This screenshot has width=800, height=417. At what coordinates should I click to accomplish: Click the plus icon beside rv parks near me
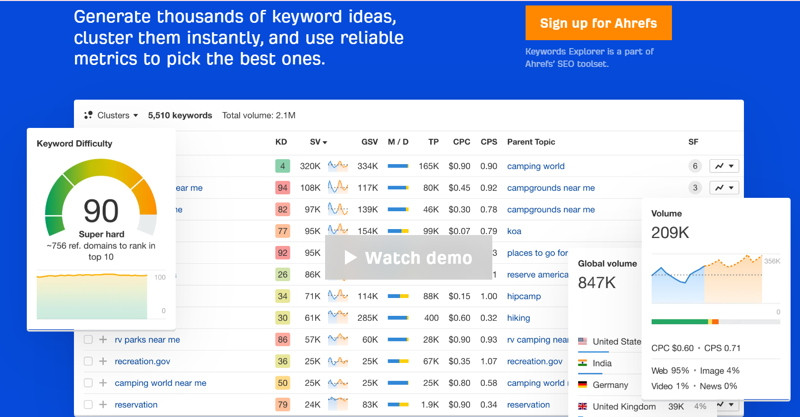[x=103, y=339]
